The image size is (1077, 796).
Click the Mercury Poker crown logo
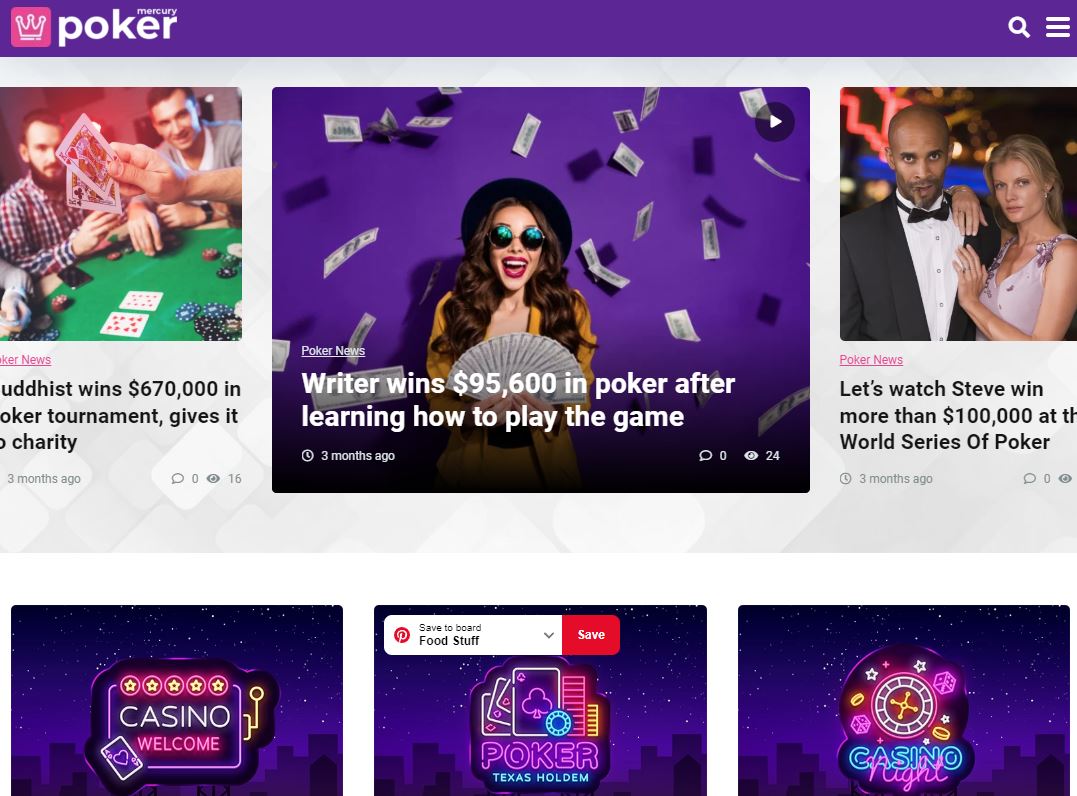[x=31, y=27]
